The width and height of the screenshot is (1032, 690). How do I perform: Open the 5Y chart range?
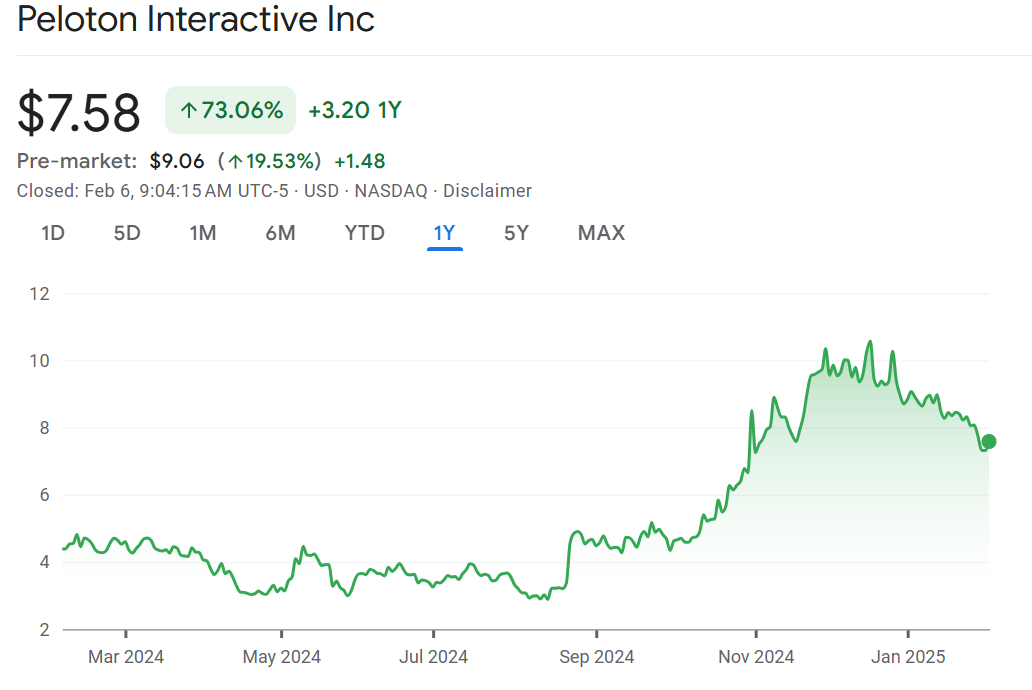click(516, 233)
